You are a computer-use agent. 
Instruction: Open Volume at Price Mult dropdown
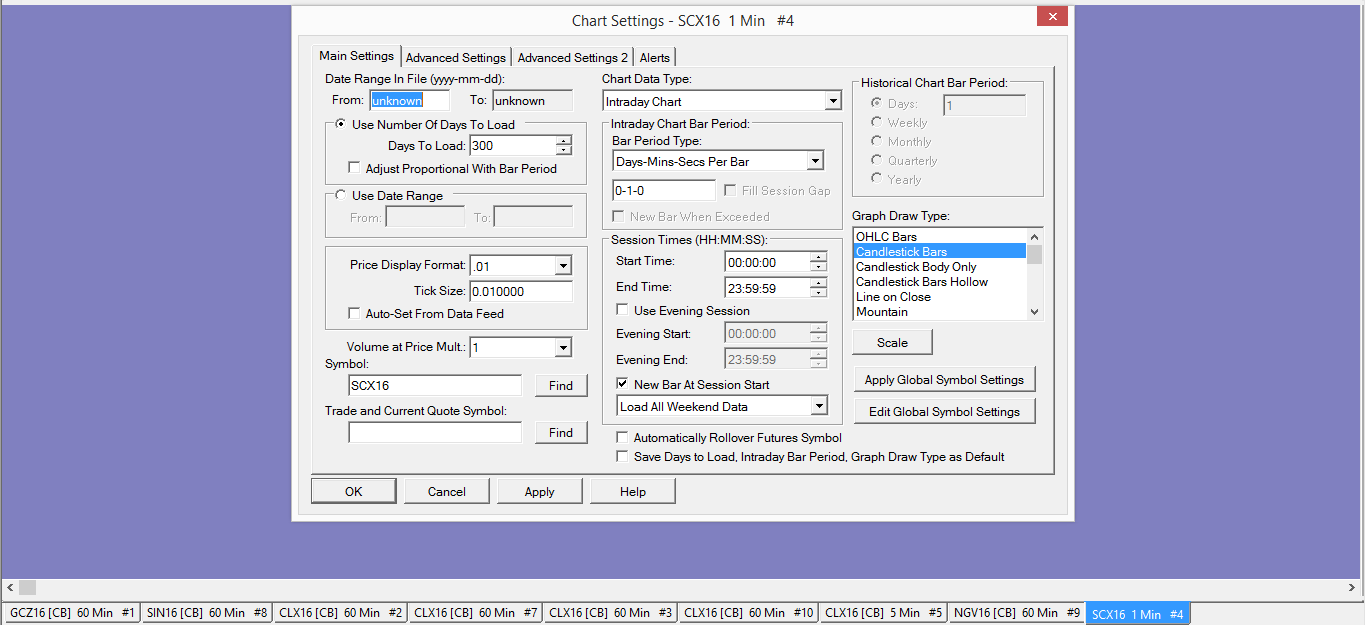pyautogui.click(x=563, y=347)
